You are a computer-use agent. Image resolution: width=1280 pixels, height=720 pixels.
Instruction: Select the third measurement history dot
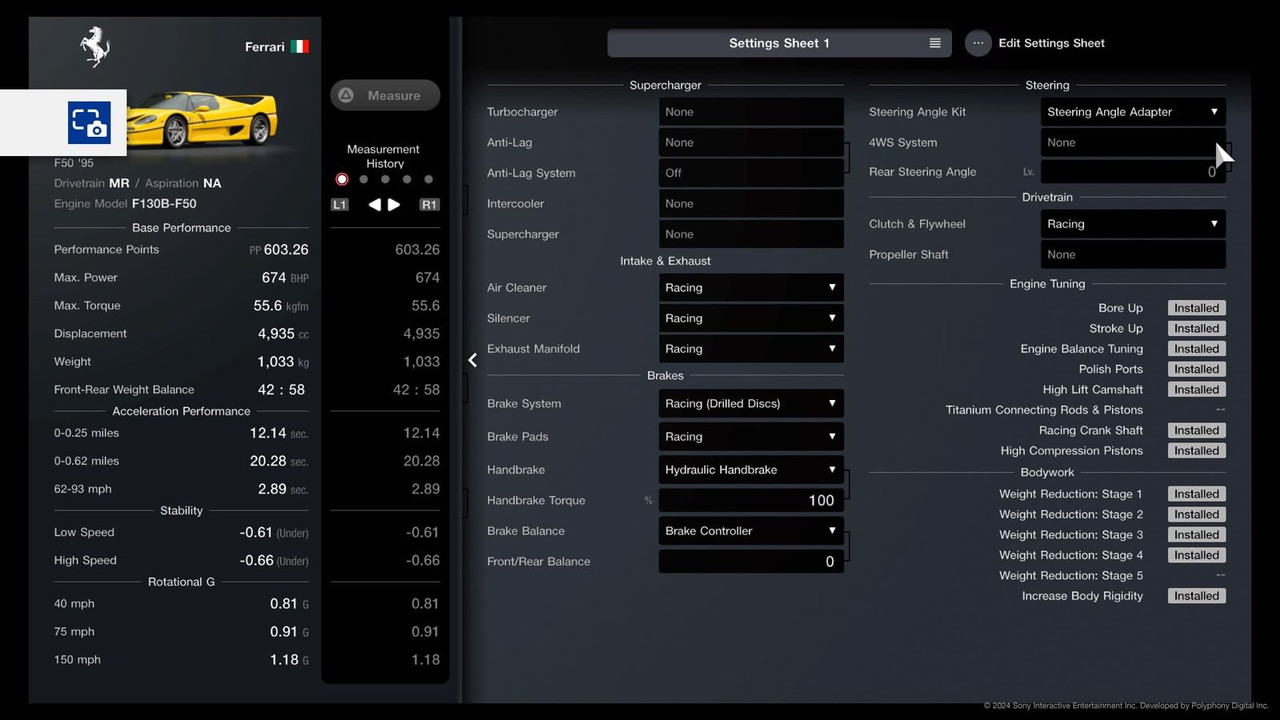click(x=385, y=180)
